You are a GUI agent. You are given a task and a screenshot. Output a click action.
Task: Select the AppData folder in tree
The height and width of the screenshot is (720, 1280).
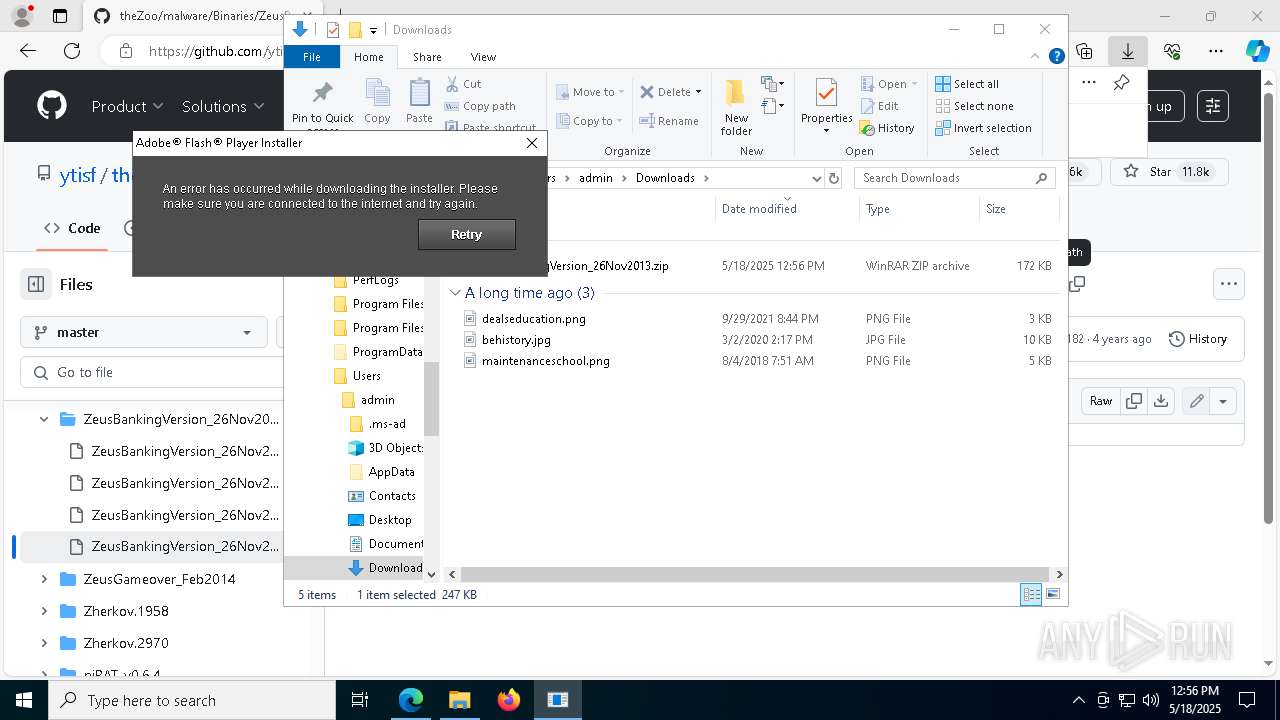click(x=381, y=472)
